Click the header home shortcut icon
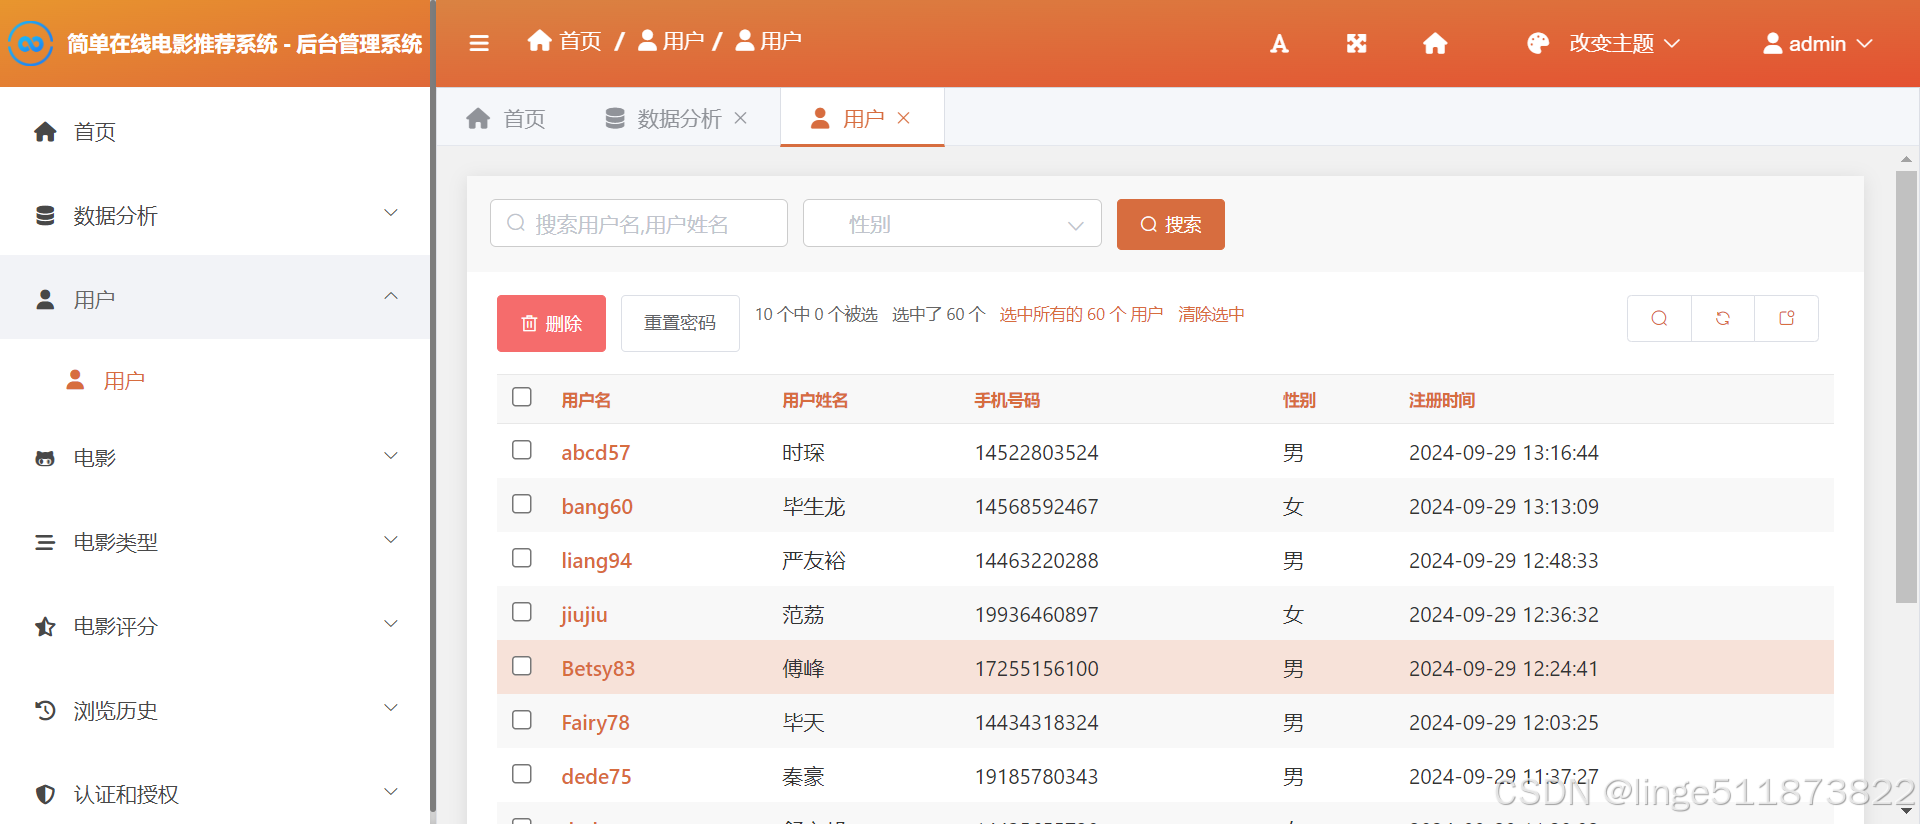Screen dimensions: 1920x824 [1435, 44]
